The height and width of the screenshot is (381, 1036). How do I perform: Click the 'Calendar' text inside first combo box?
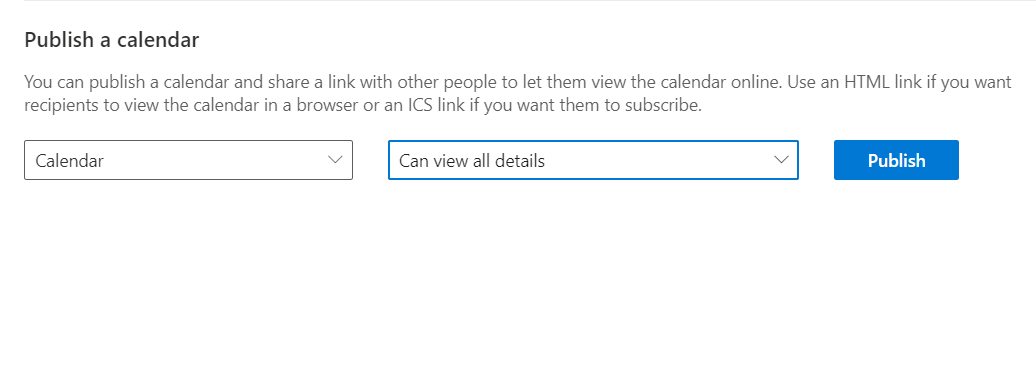click(x=69, y=160)
